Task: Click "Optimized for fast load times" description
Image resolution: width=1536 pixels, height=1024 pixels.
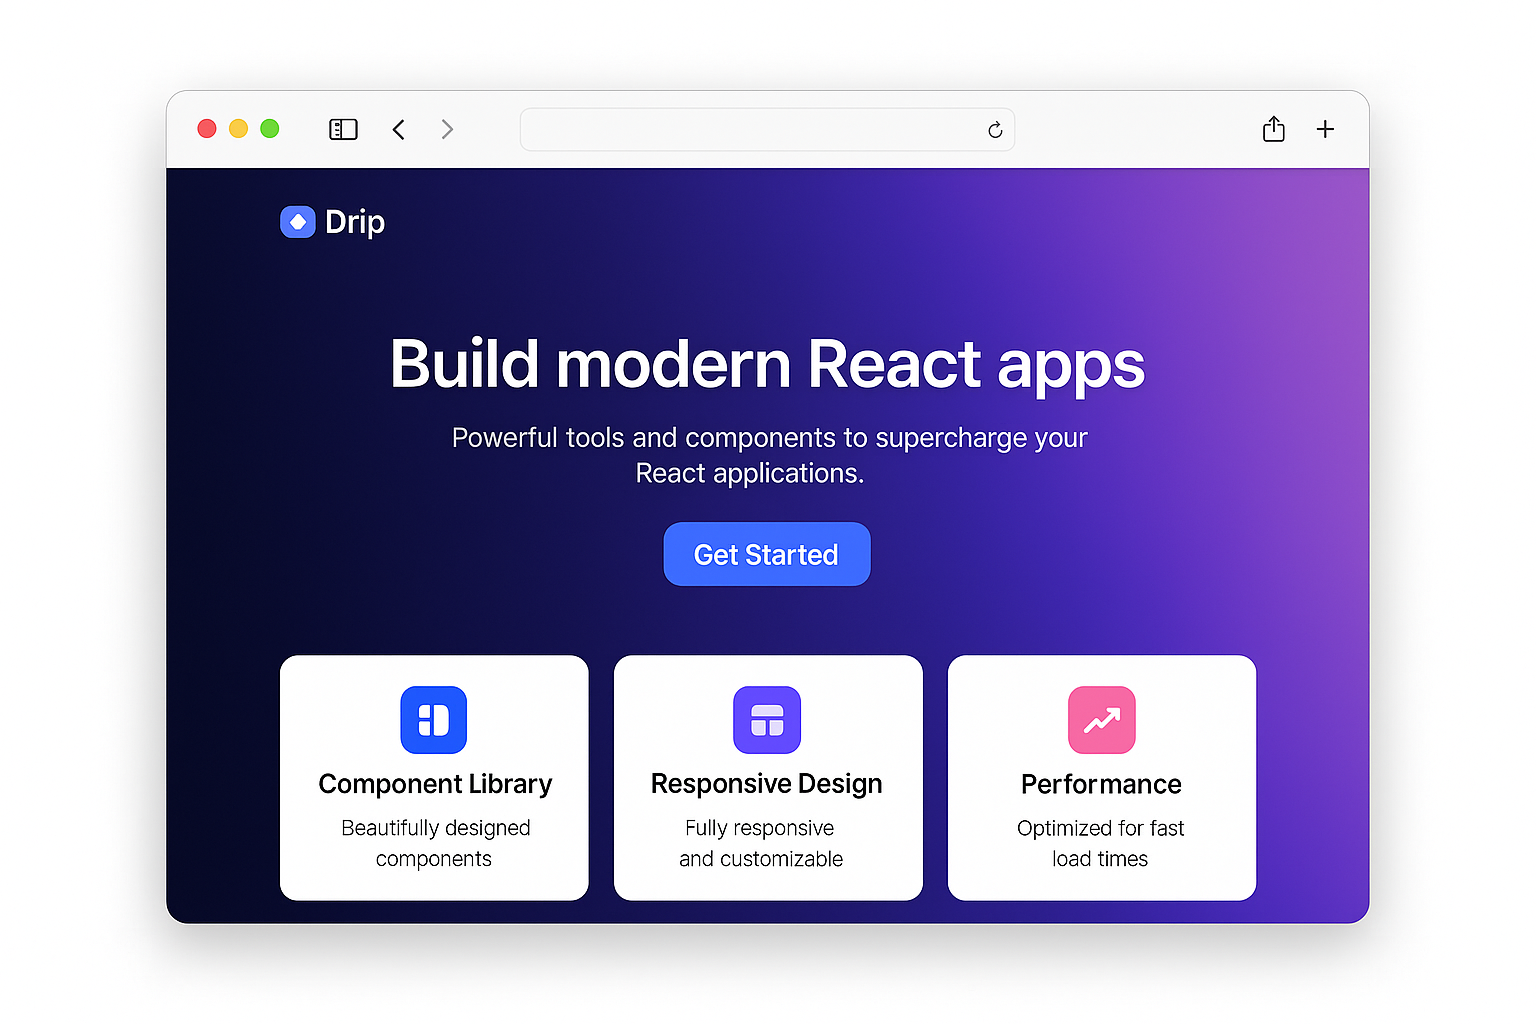Action: pyautogui.click(x=1101, y=843)
